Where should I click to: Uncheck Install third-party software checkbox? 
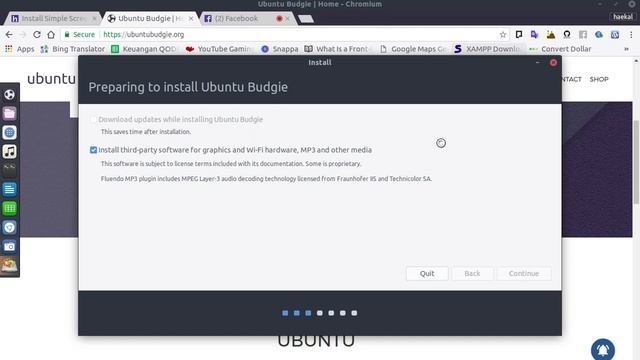[93, 150]
